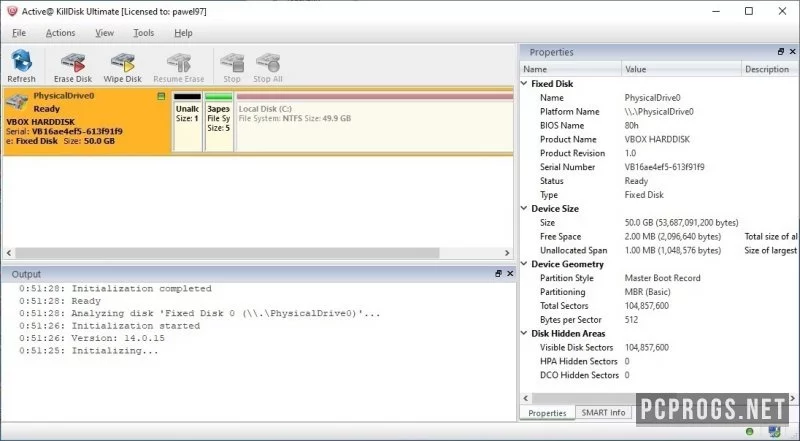Close the Properties panel
800x441 pixels.
(792, 52)
